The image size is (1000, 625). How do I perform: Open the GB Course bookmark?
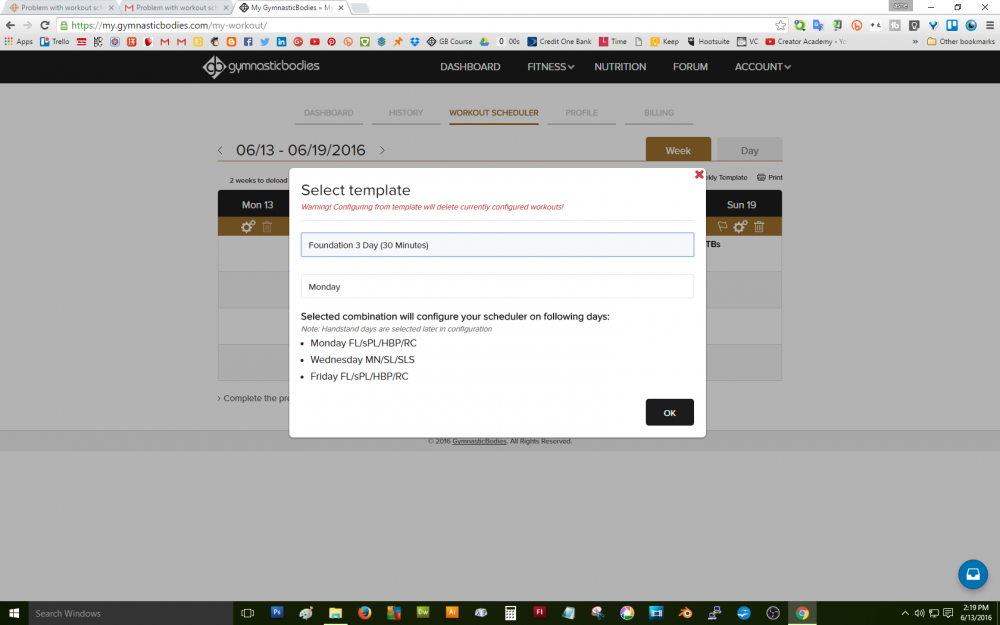[450, 41]
